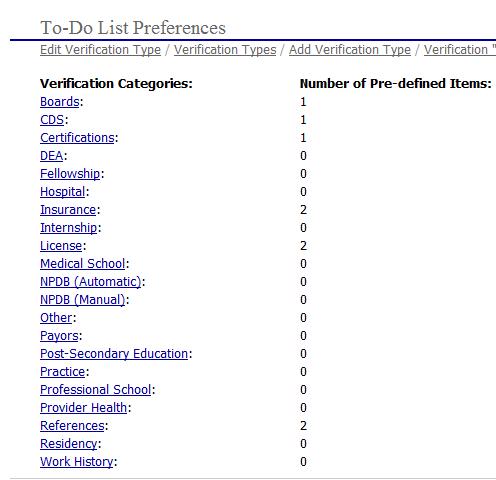Image resolution: width=496 pixels, height=480 pixels.
Task: Open the References category
Action: click(x=72, y=426)
